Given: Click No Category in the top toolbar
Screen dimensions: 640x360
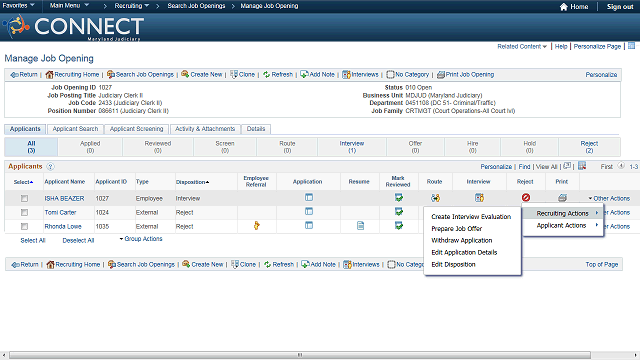Looking at the screenshot, I should (408, 75).
